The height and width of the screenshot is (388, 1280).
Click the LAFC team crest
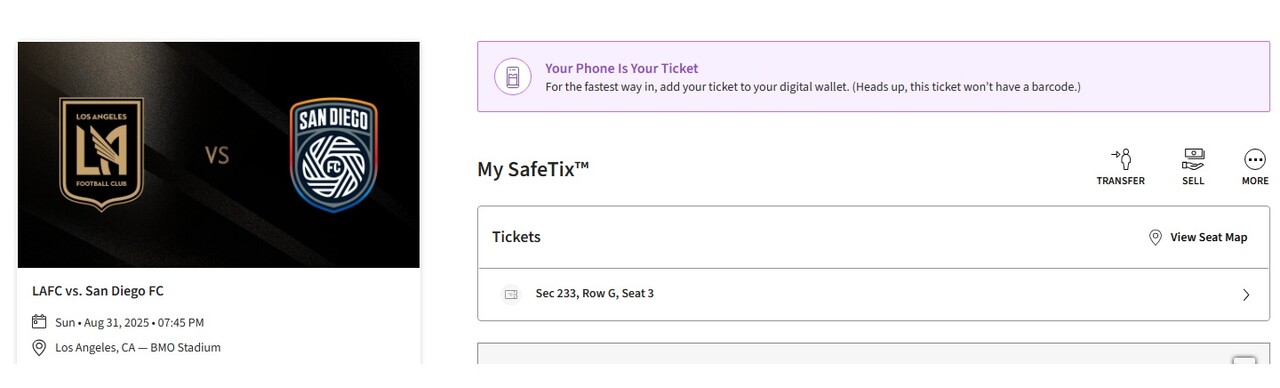click(101, 154)
